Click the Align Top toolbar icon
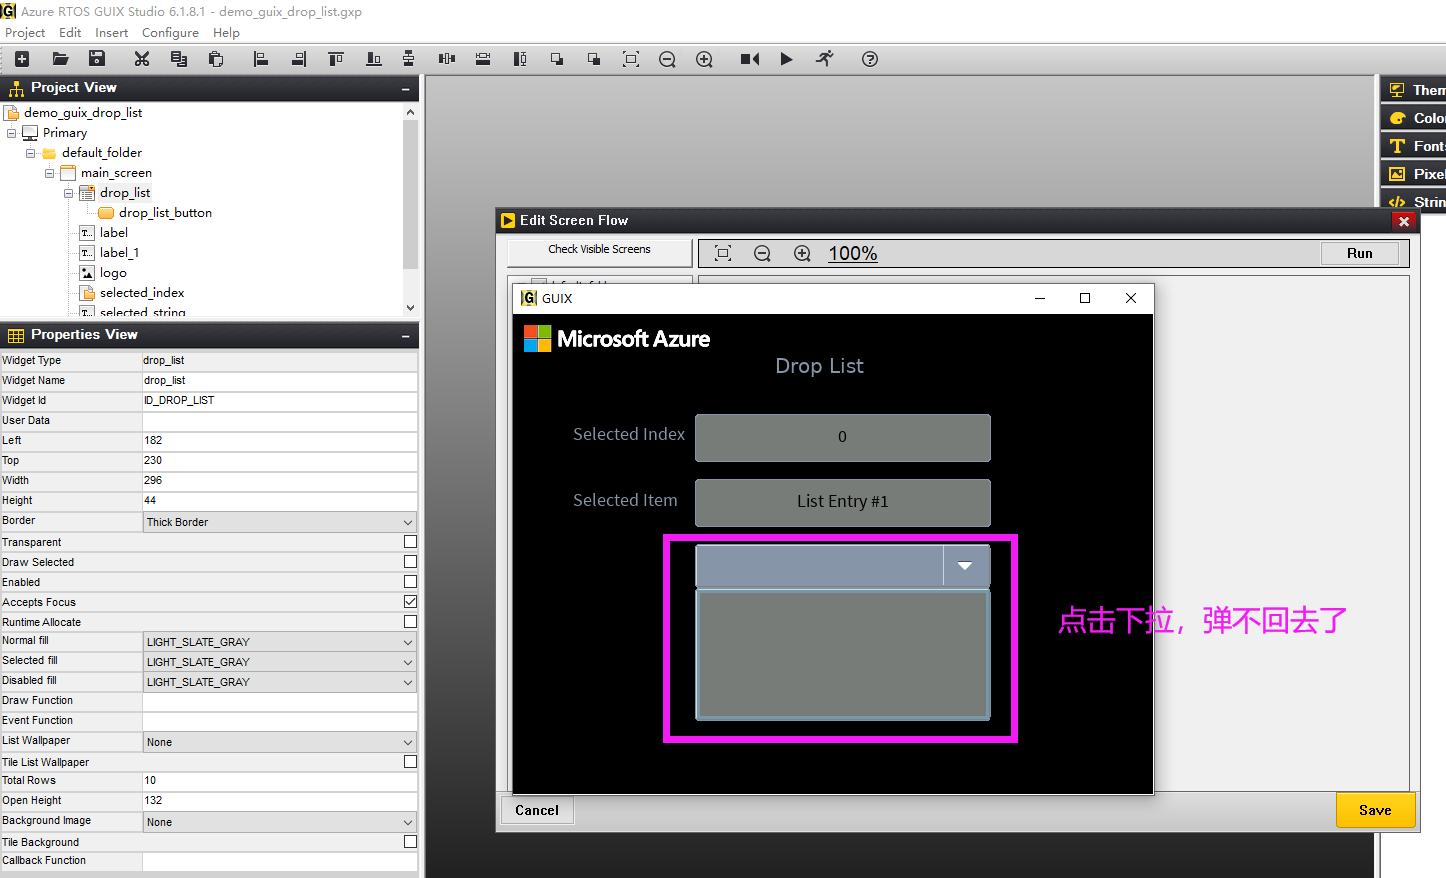 pyautogui.click(x=336, y=59)
